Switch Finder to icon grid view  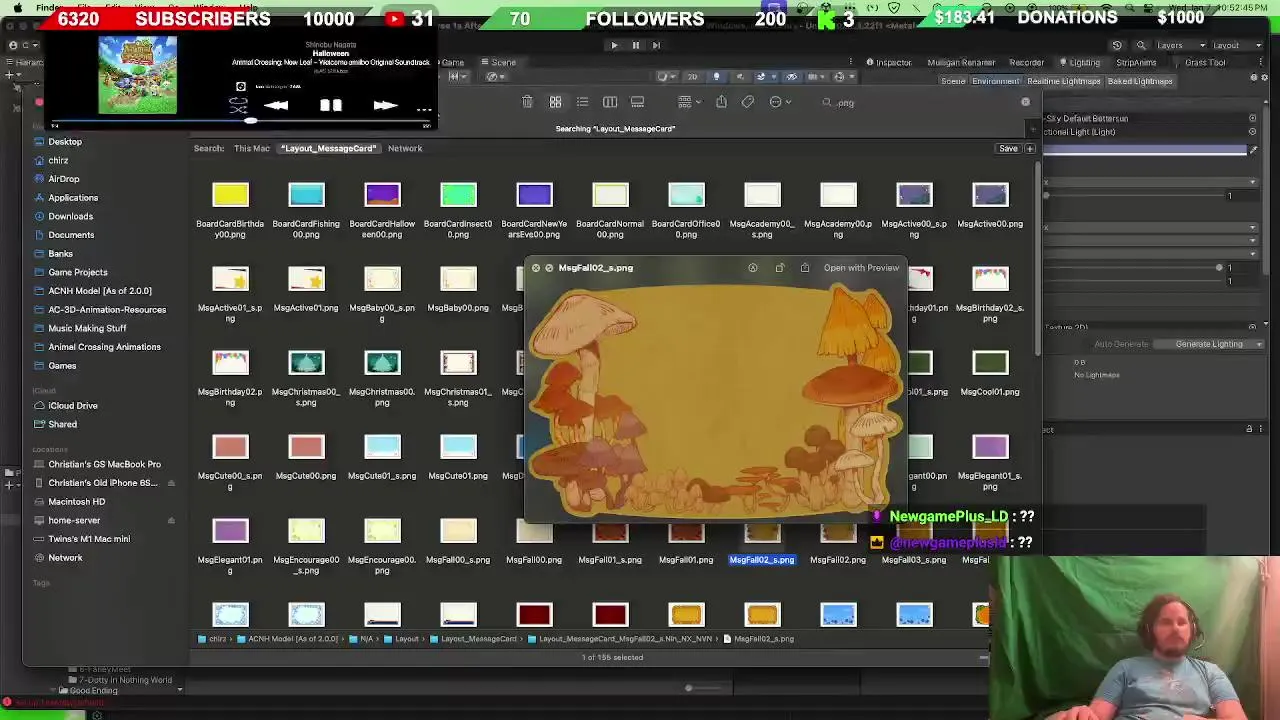(555, 102)
